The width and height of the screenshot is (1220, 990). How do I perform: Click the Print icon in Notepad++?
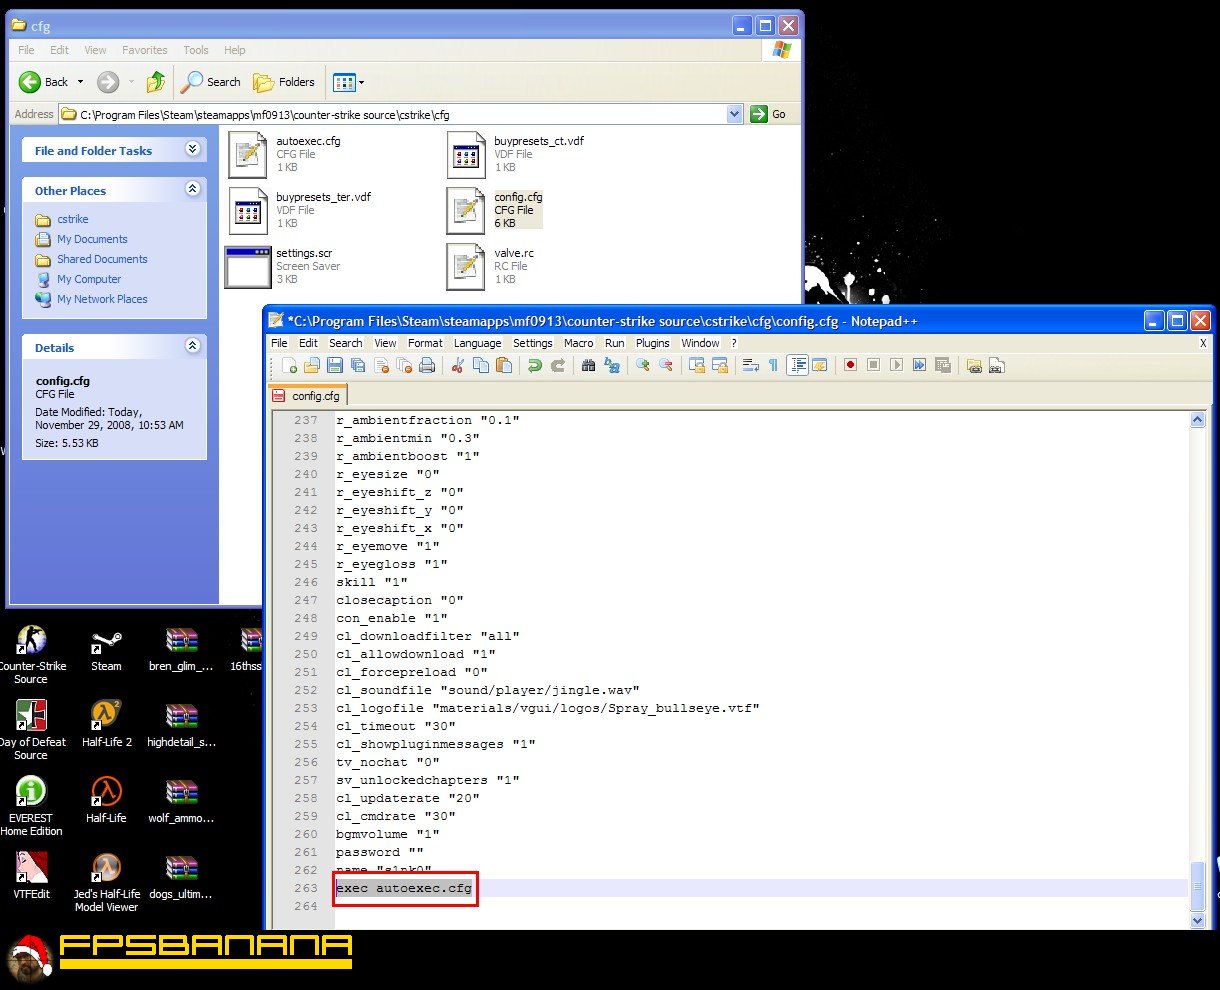[x=427, y=366]
